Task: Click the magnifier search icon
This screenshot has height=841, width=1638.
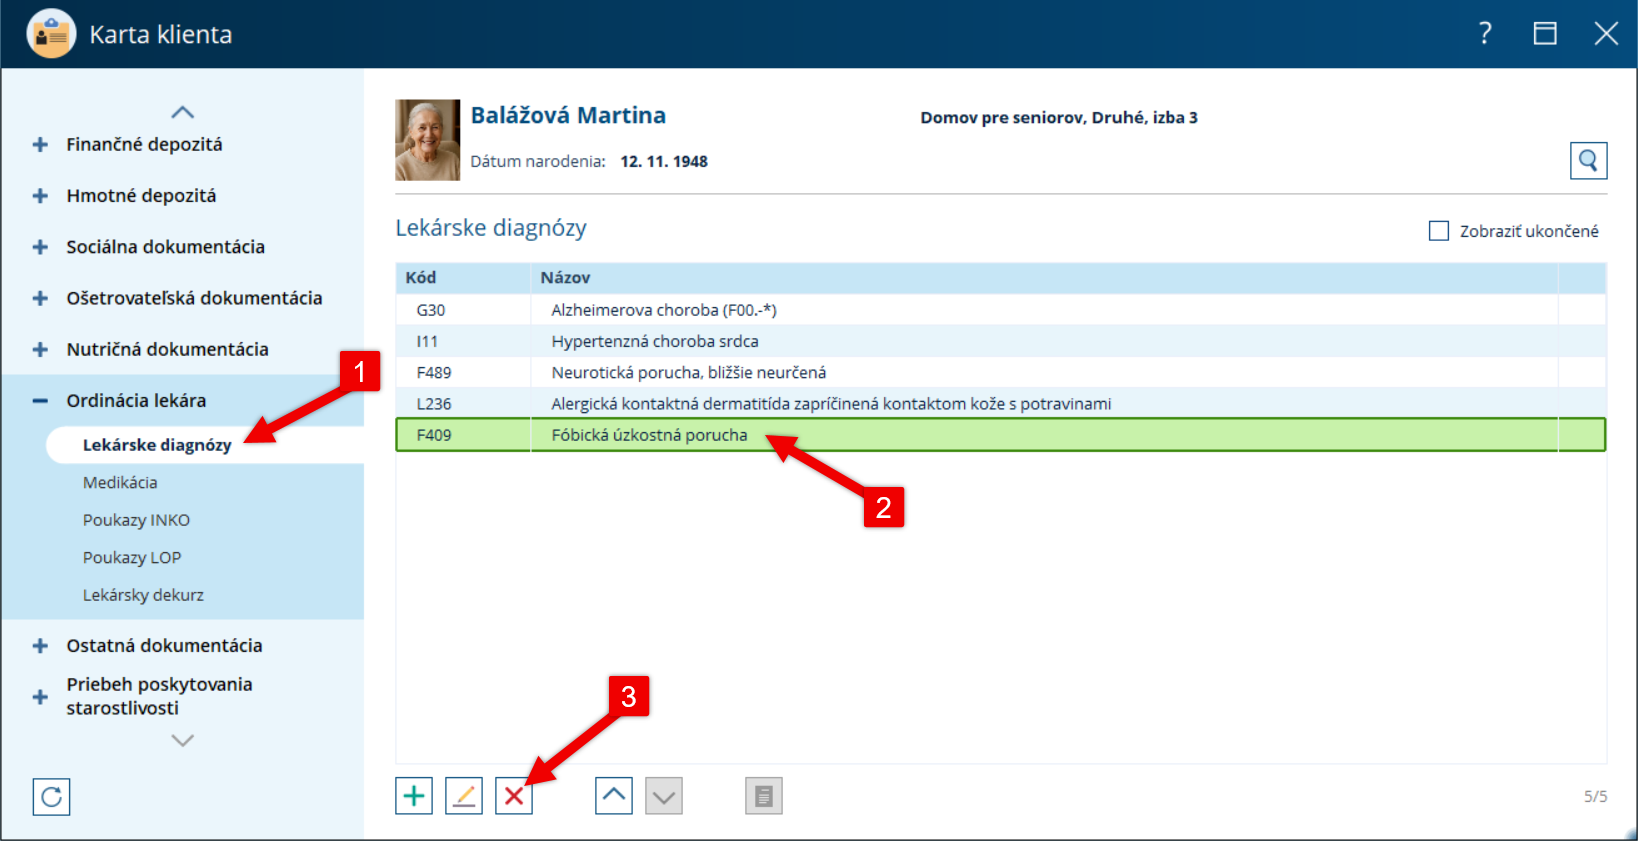Action: pyautogui.click(x=1588, y=160)
